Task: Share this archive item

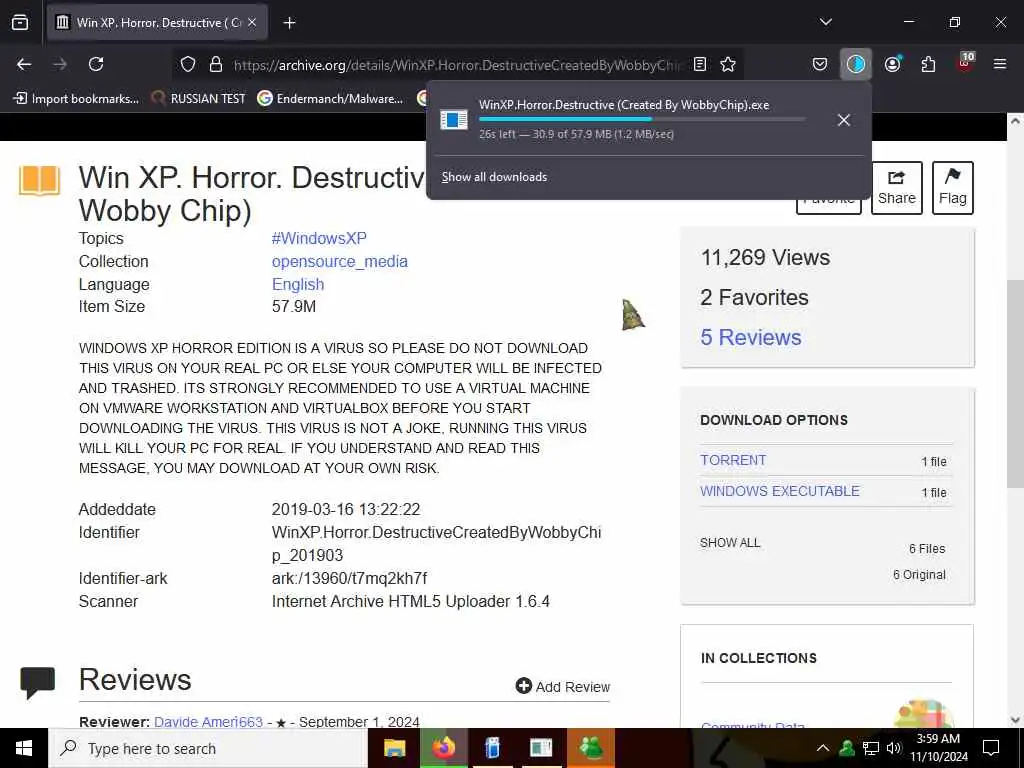Action: pos(897,187)
